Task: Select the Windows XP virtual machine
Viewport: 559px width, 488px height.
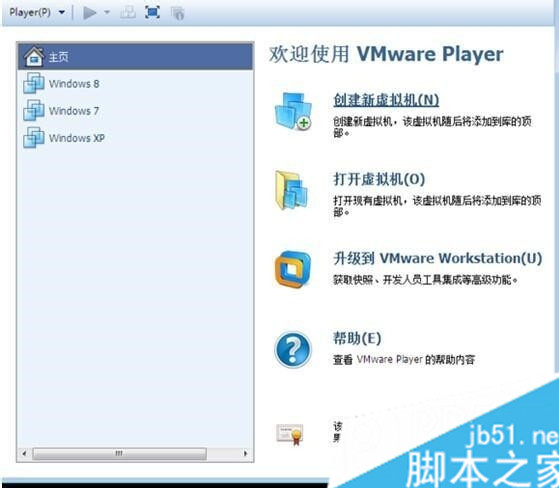Action: pos(135,138)
